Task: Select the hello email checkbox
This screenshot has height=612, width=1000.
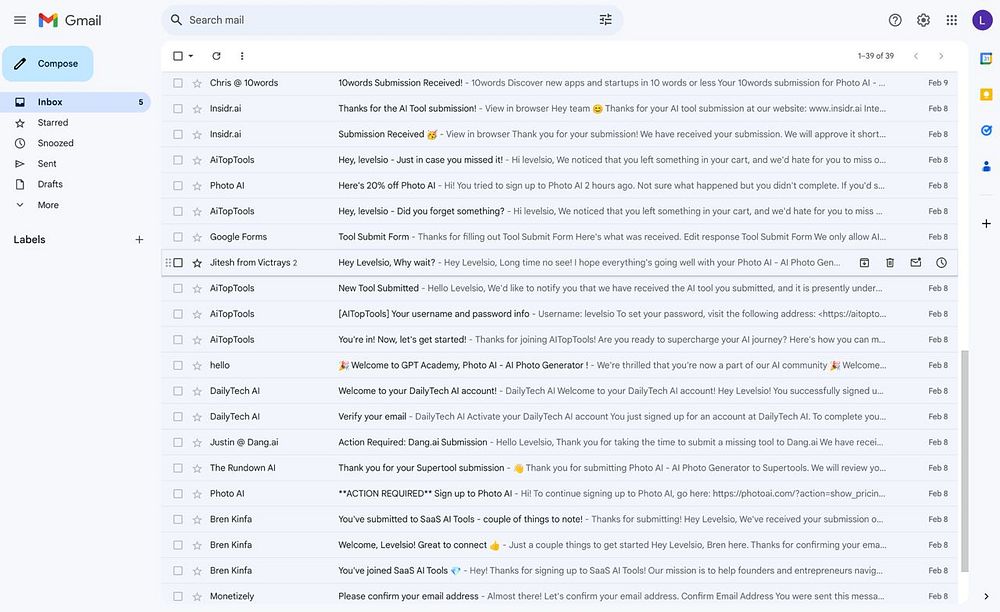Action: click(178, 365)
